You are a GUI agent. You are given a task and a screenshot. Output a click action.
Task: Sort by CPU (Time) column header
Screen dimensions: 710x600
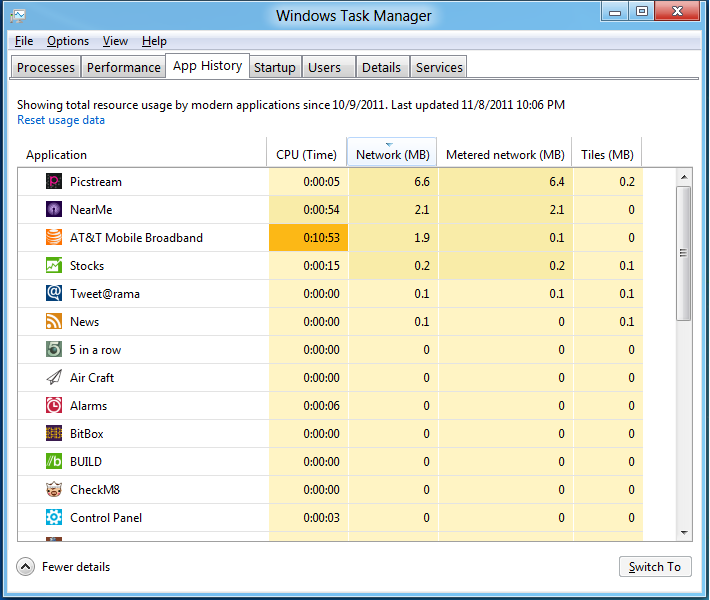click(x=306, y=155)
